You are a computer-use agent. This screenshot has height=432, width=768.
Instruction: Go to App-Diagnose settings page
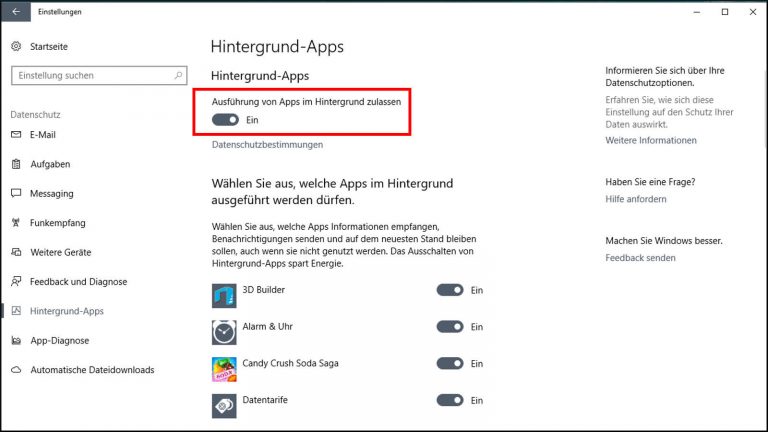pyautogui.click(x=59, y=340)
